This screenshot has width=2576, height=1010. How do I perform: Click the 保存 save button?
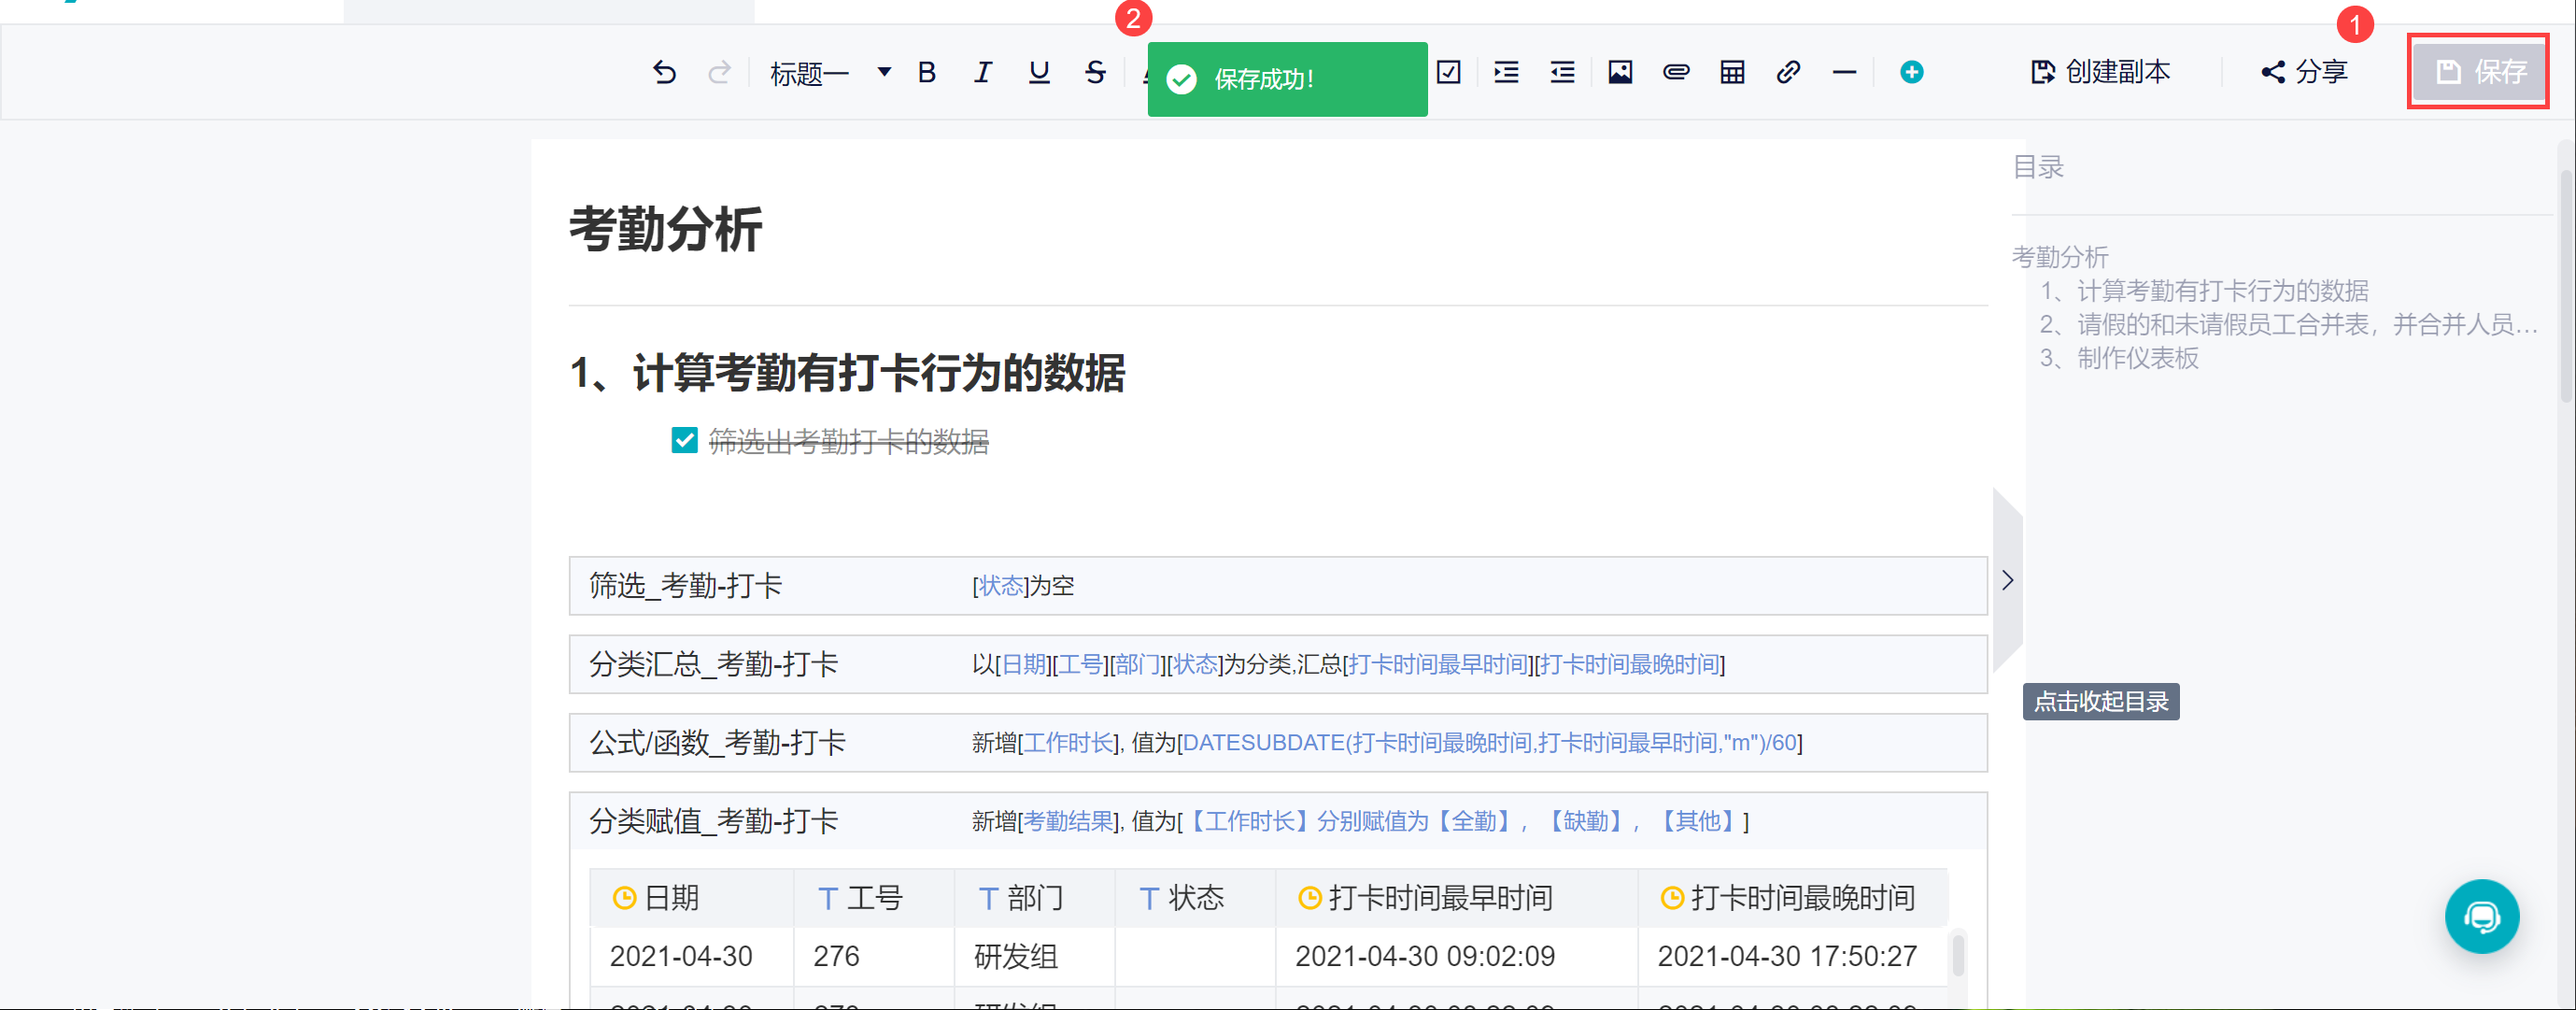pos(2478,72)
